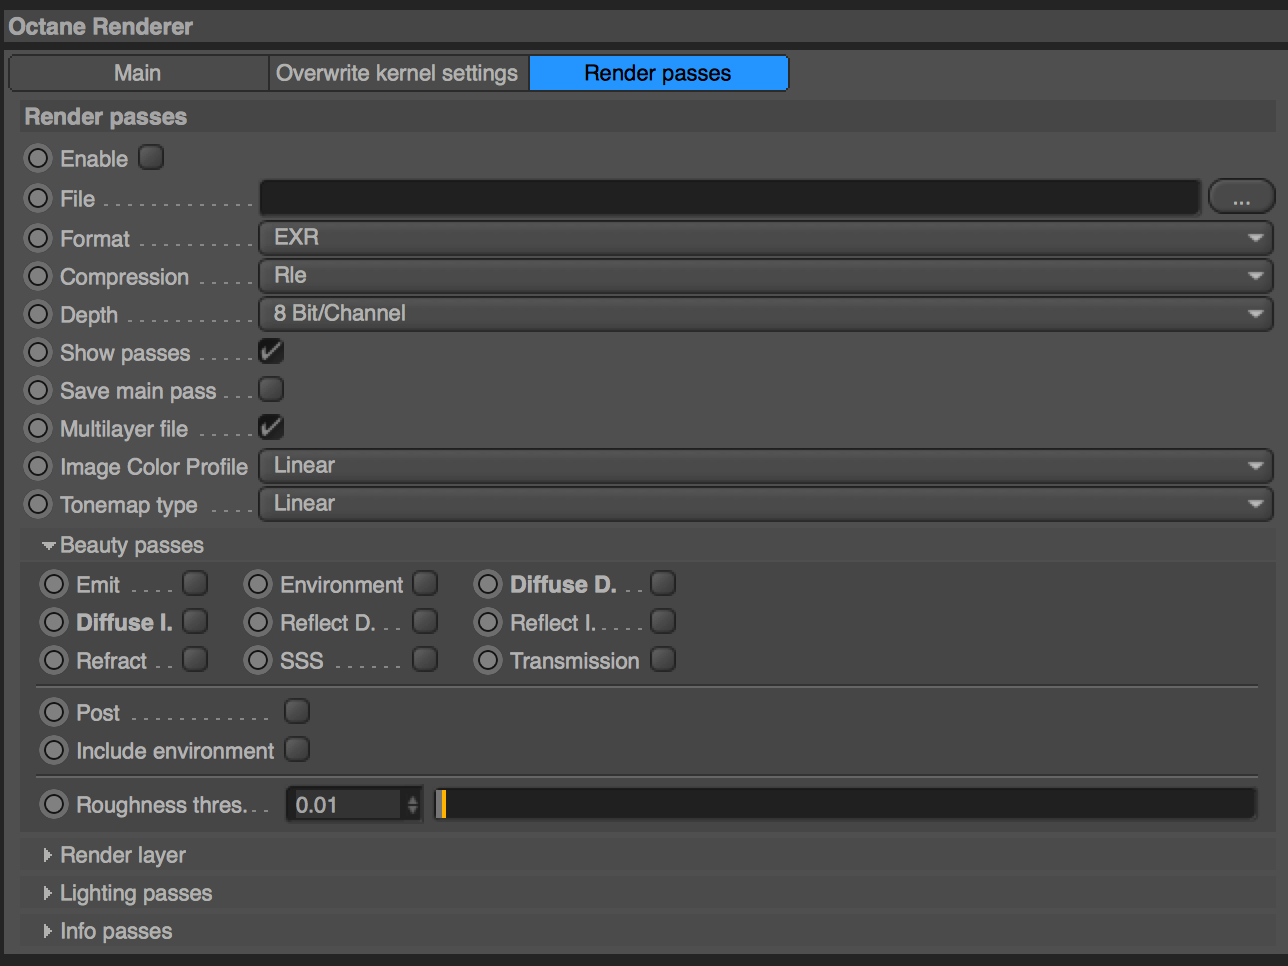Uncheck the Multilayer file checkbox
This screenshot has width=1288, height=966.
pos(271,427)
